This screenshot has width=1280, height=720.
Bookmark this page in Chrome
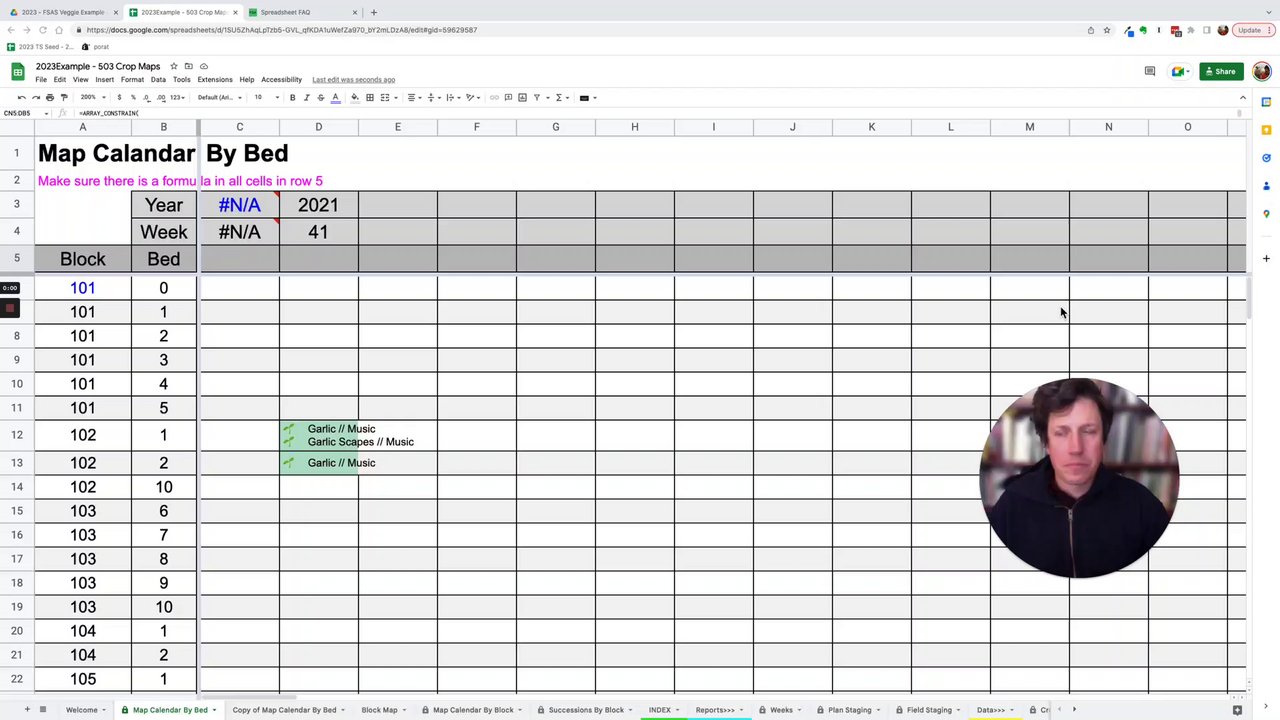[1107, 30]
